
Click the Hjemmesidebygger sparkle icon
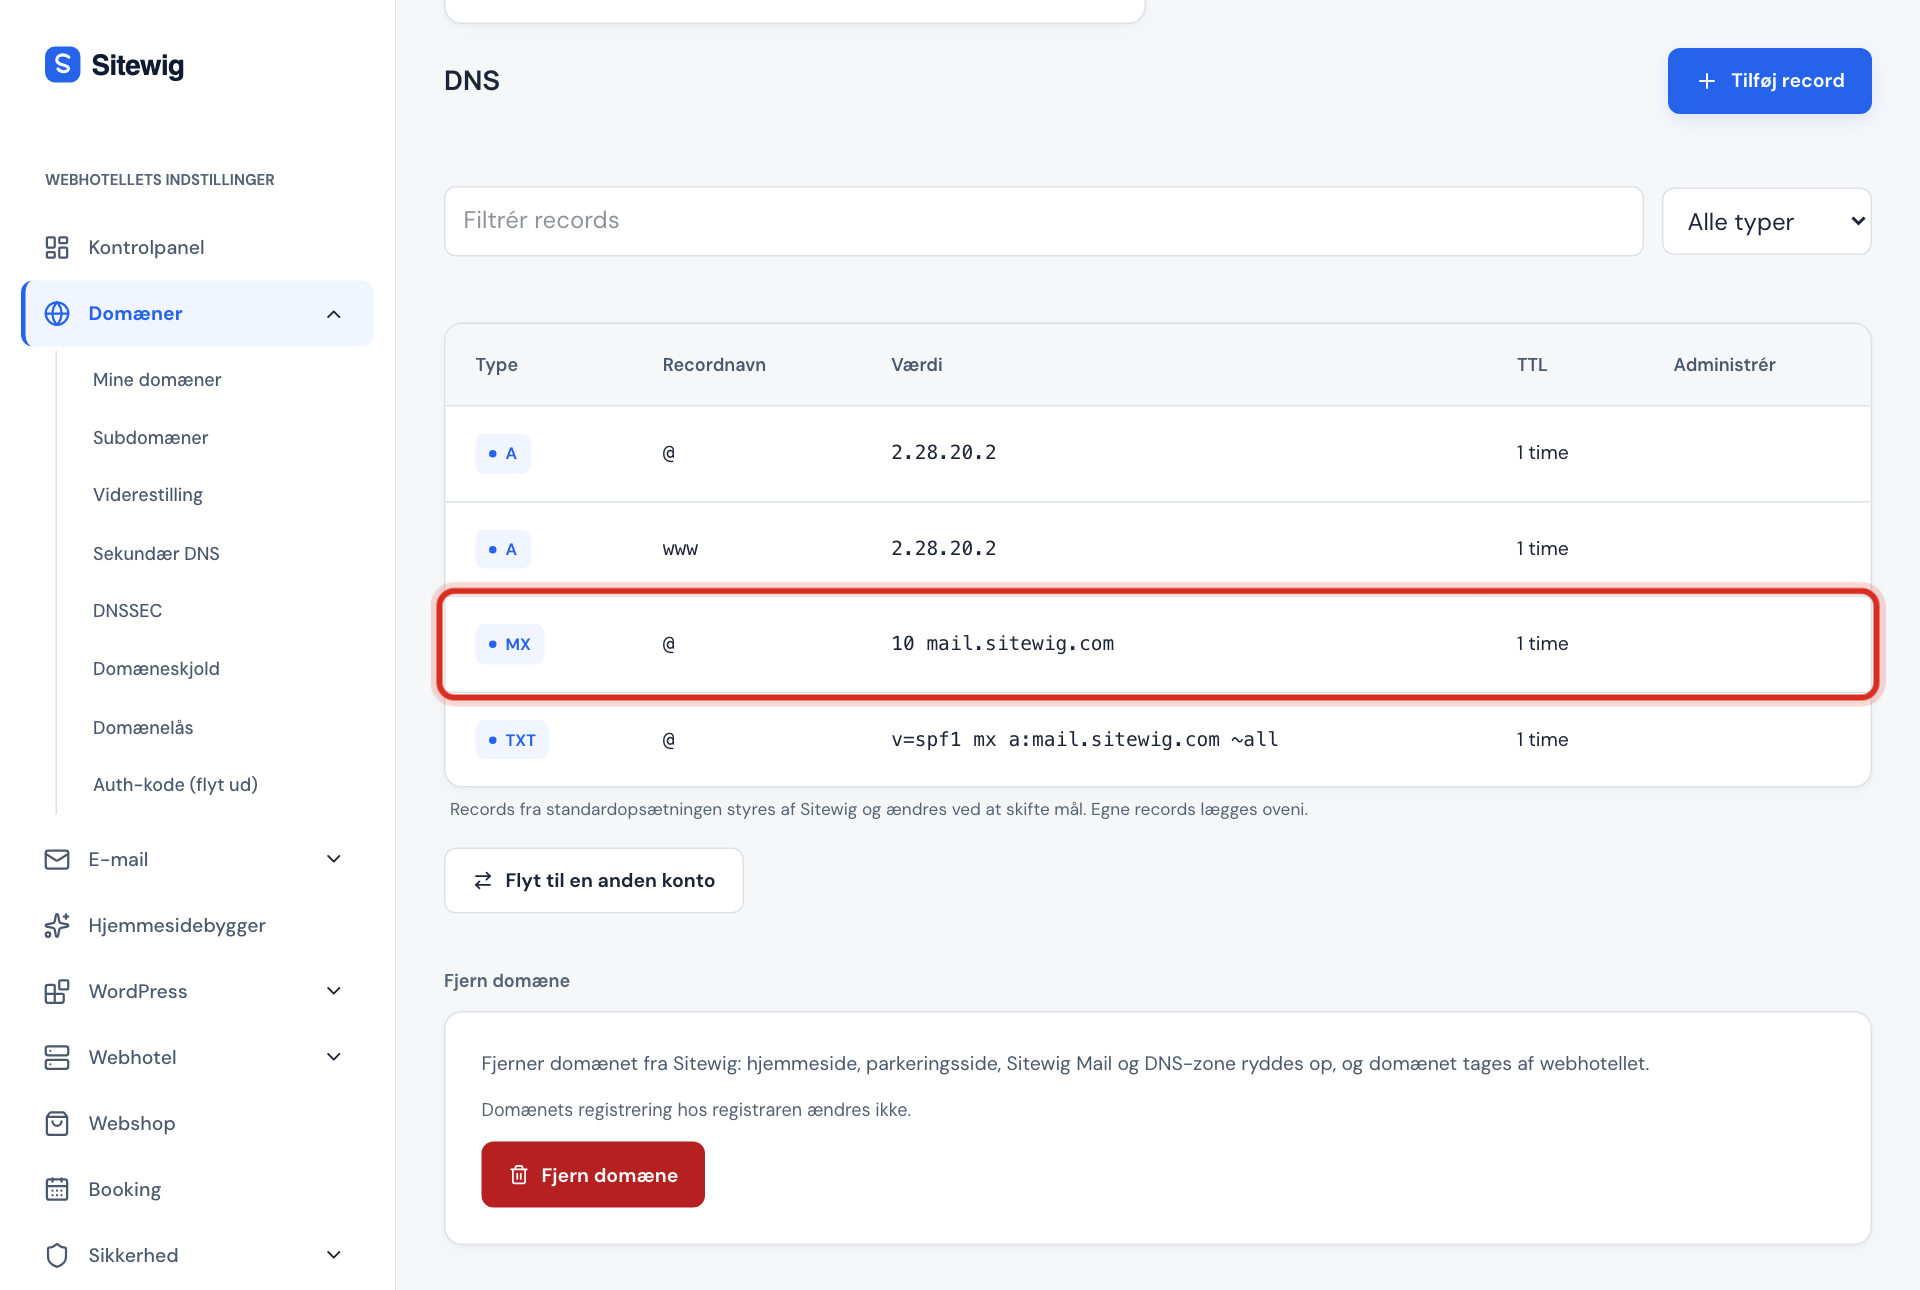pyautogui.click(x=57, y=925)
